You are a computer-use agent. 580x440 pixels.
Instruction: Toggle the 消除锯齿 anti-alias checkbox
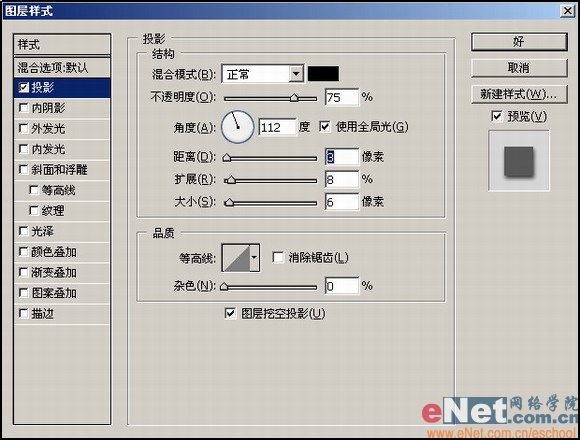point(277,257)
